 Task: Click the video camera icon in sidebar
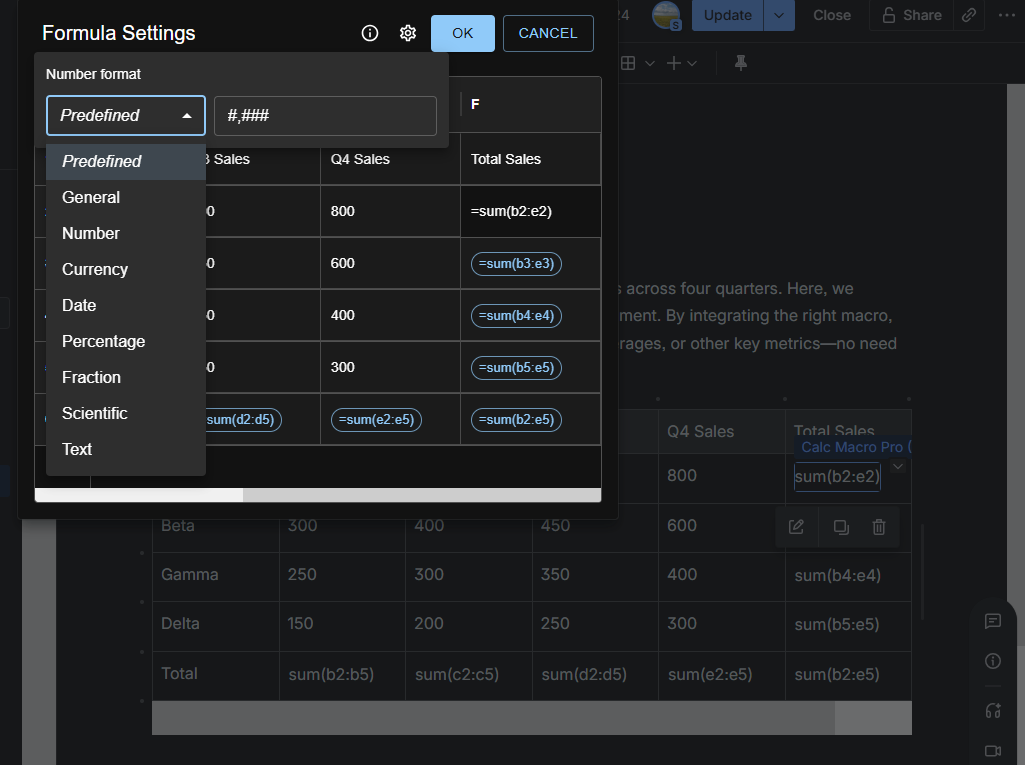[993, 751]
